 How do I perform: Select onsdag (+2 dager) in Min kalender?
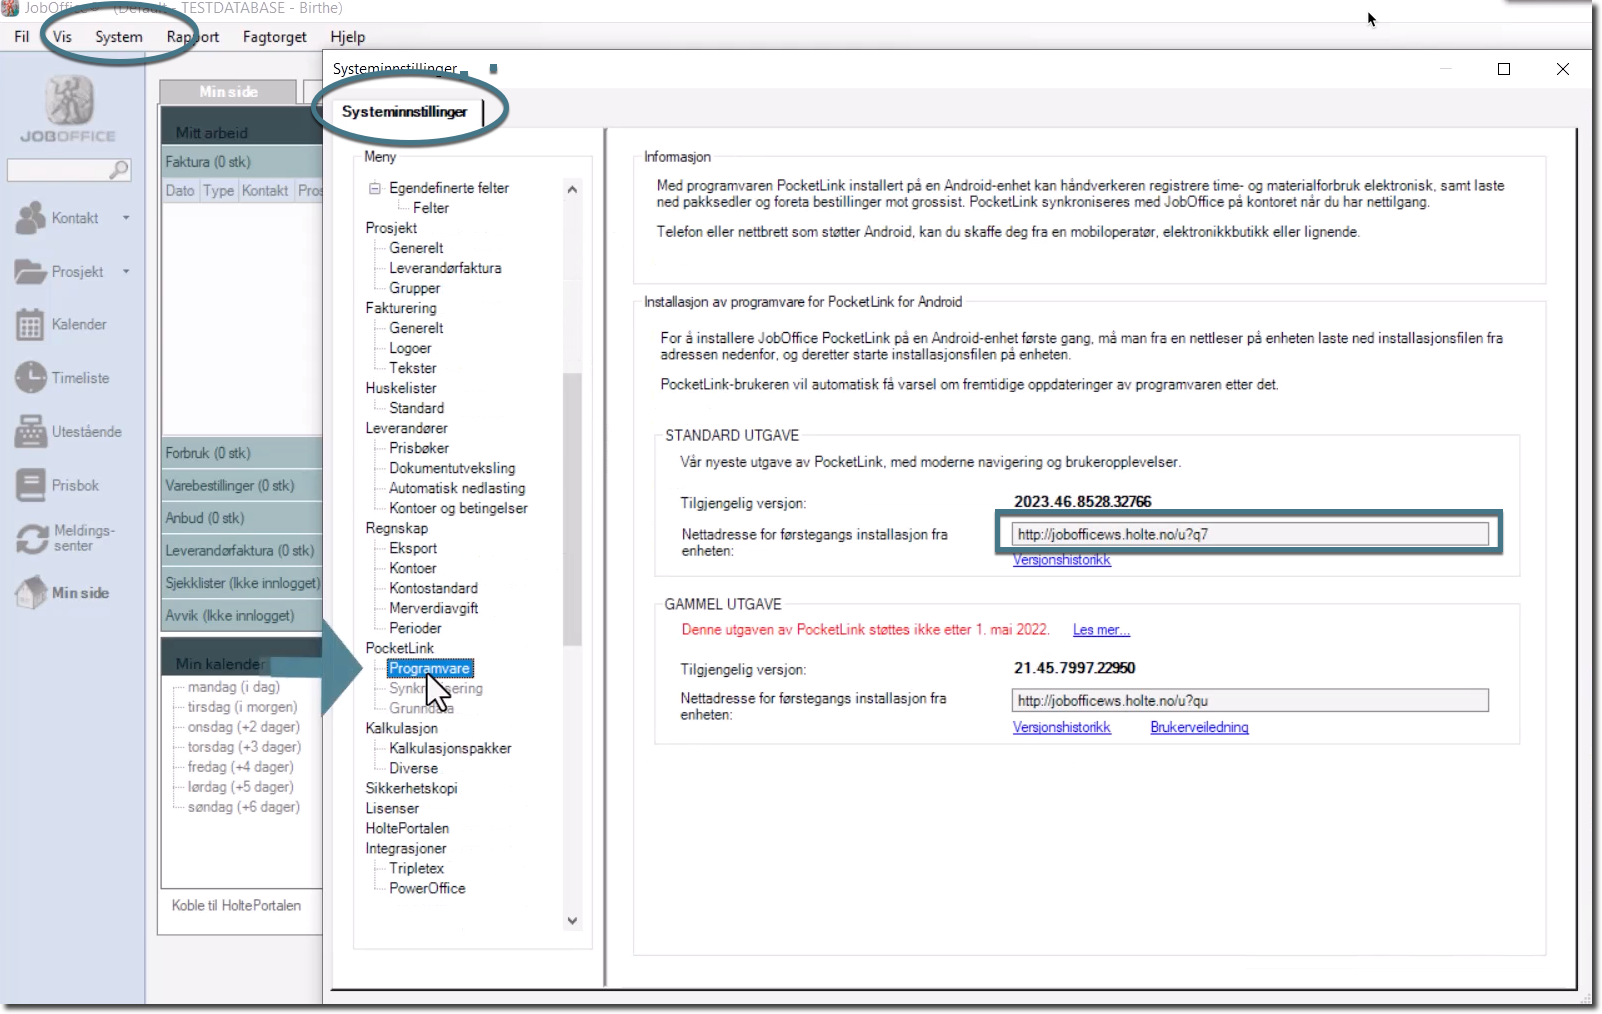243,727
